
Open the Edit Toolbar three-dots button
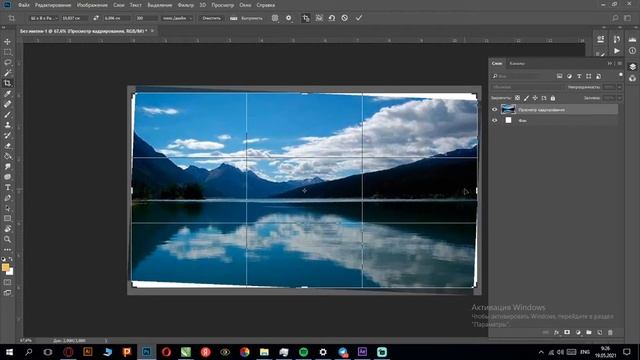pyautogui.click(x=7, y=249)
